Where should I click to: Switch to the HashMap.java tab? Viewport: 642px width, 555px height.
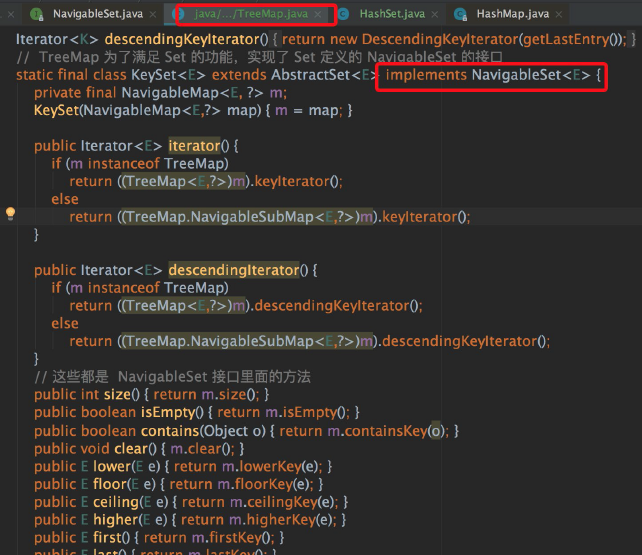tap(513, 14)
